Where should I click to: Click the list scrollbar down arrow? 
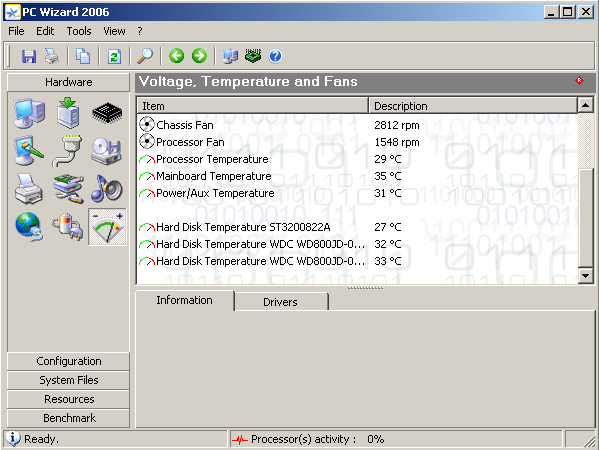(x=585, y=275)
